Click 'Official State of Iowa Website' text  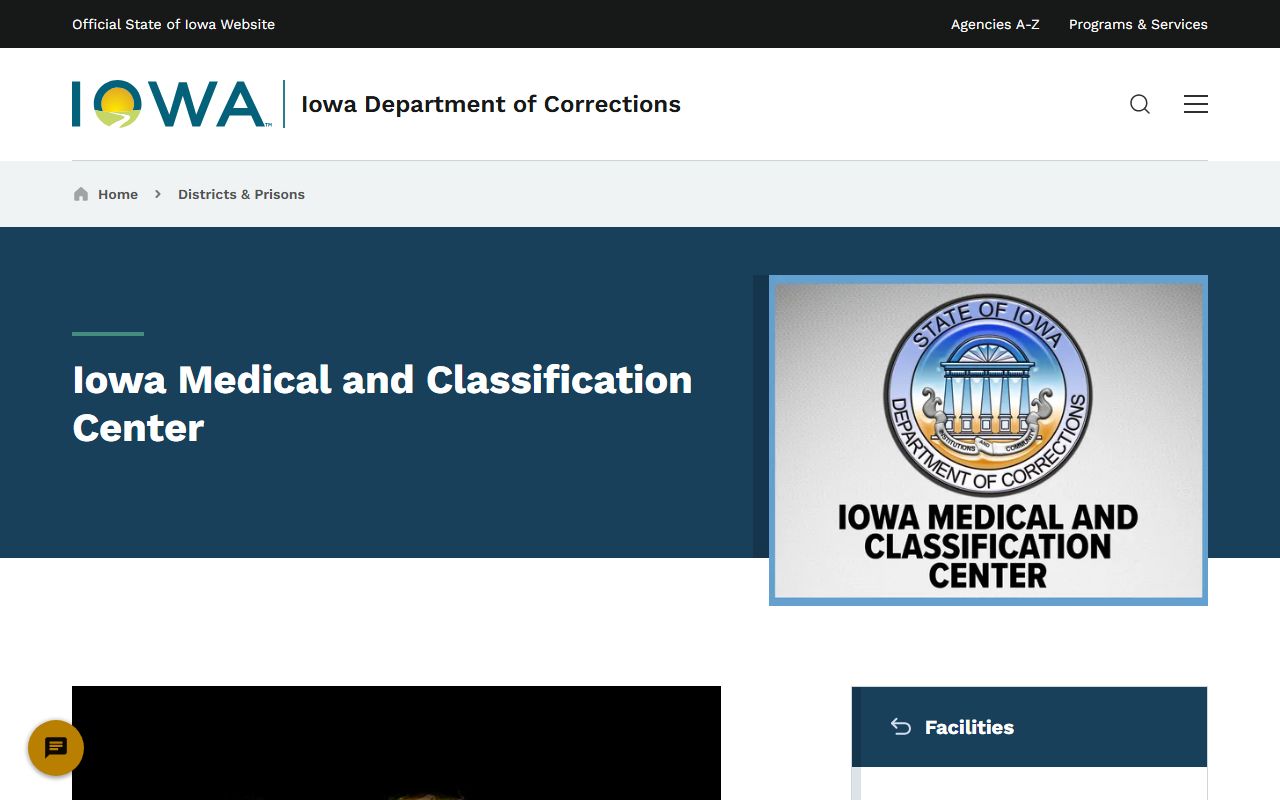click(x=173, y=24)
